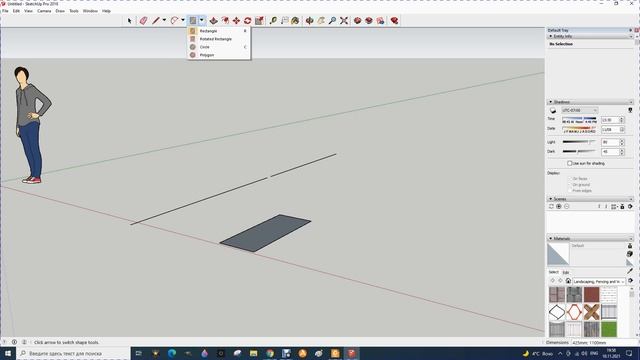This screenshot has width=640, height=360.
Task: Click the Remove Scene minus icon
Action: [567, 207]
